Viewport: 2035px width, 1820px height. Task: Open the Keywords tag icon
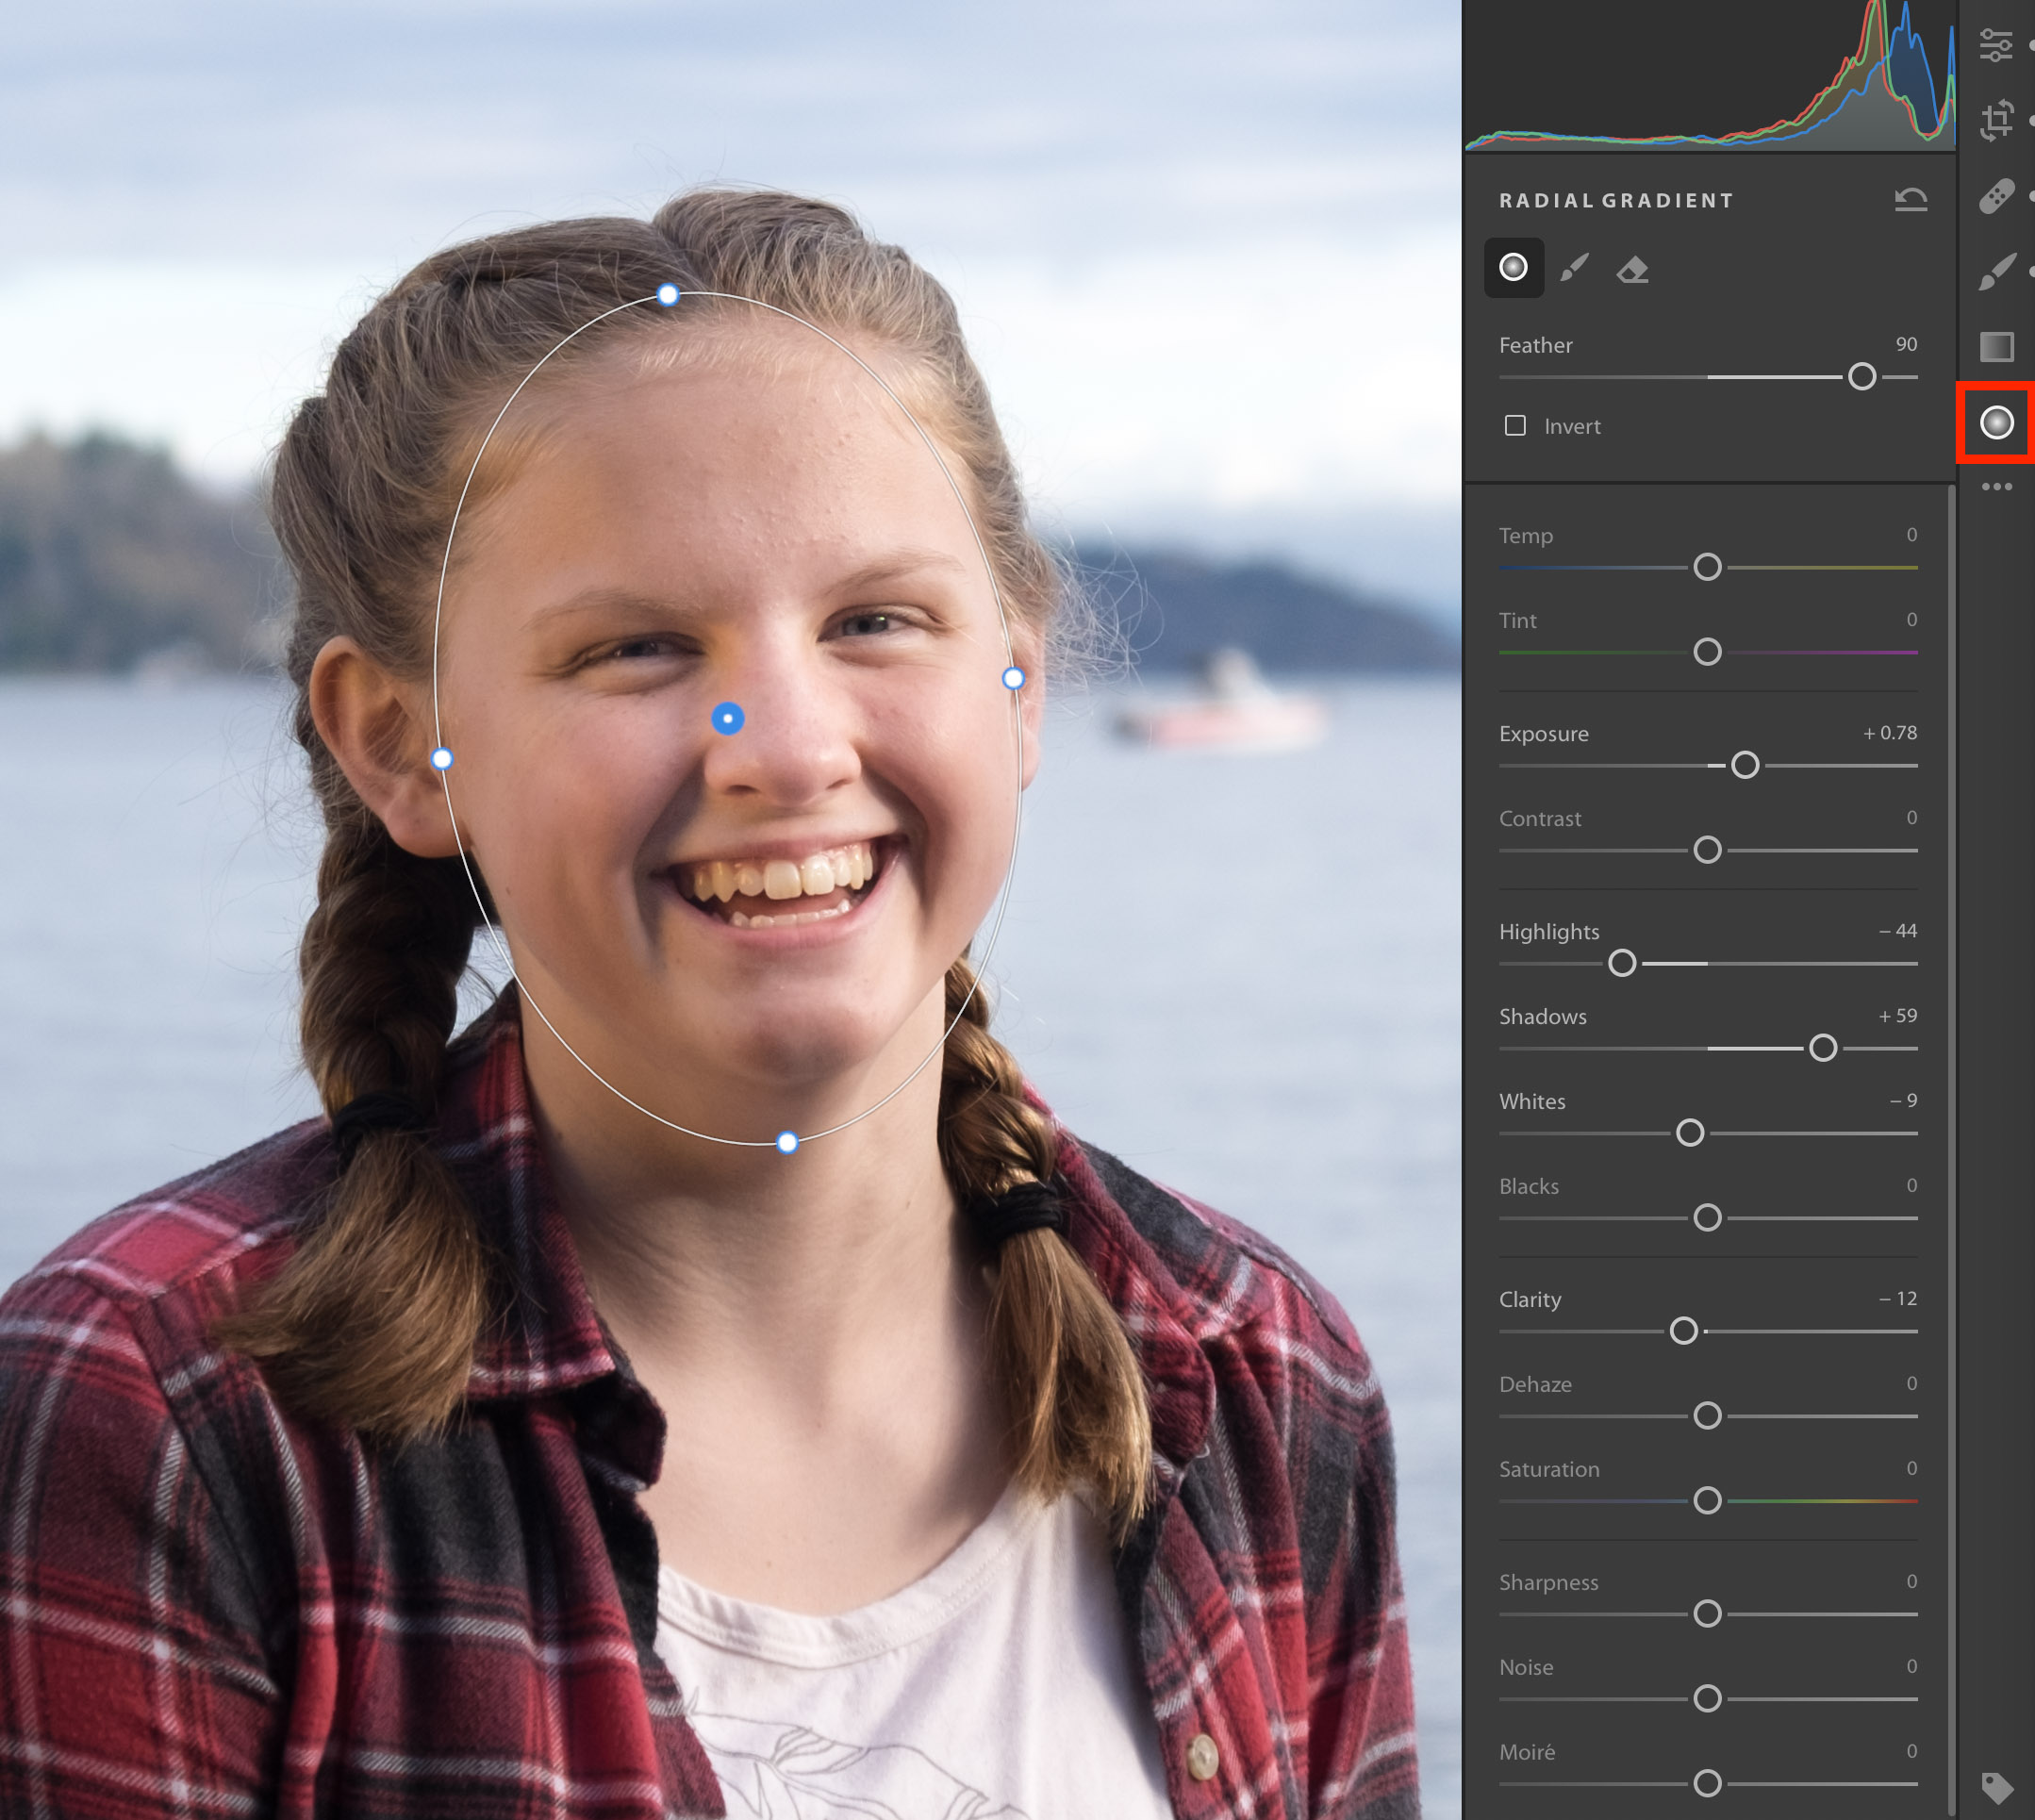pyautogui.click(x=1996, y=1787)
